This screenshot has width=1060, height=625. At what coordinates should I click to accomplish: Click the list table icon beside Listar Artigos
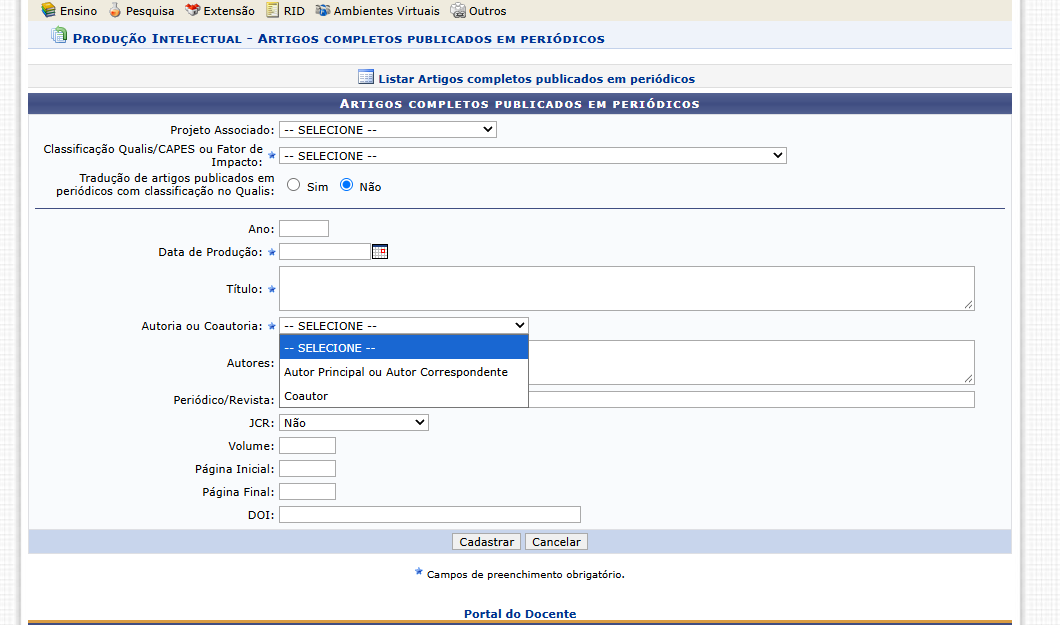[x=366, y=77]
